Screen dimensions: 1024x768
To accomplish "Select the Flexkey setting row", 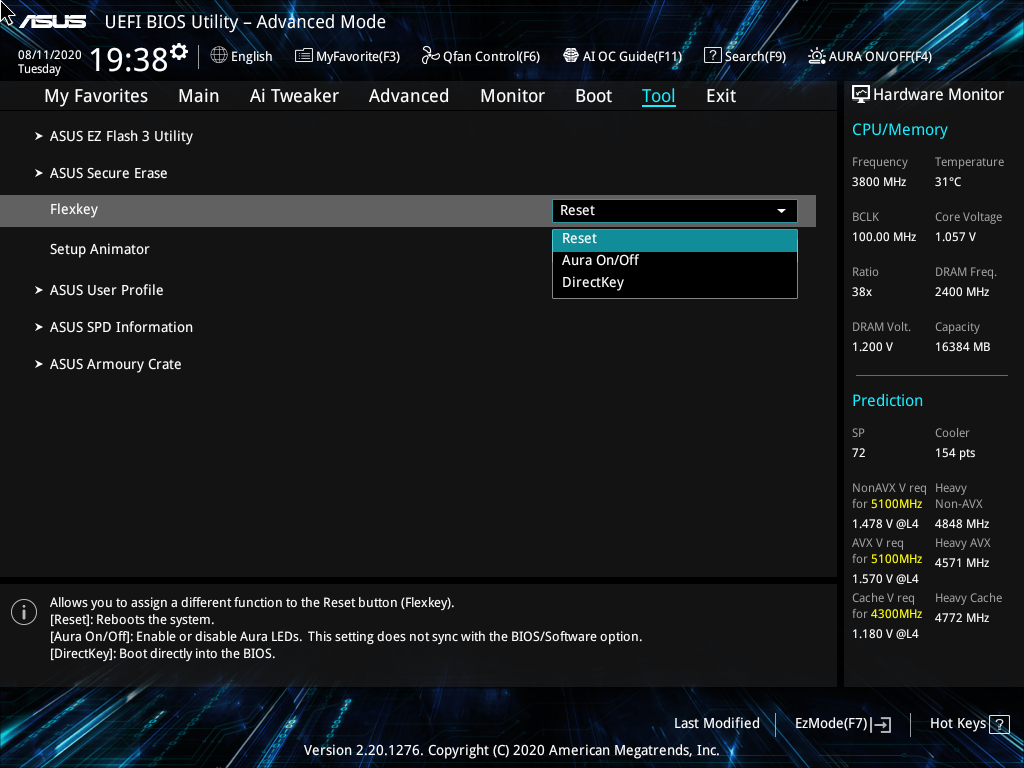I will (408, 211).
